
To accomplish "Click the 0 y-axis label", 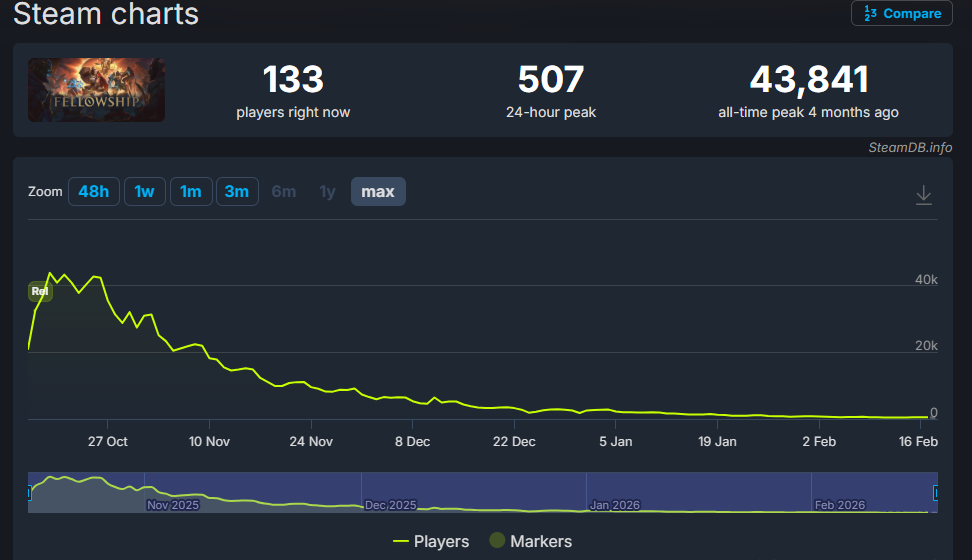I will [934, 412].
